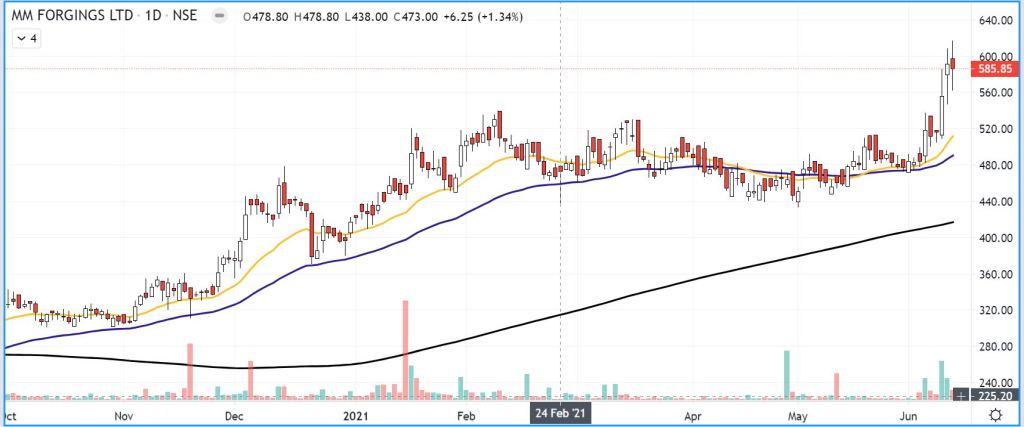Click the tall green volume bar near May
This screenshot has width=1024, height=427.
coord(787,372)
